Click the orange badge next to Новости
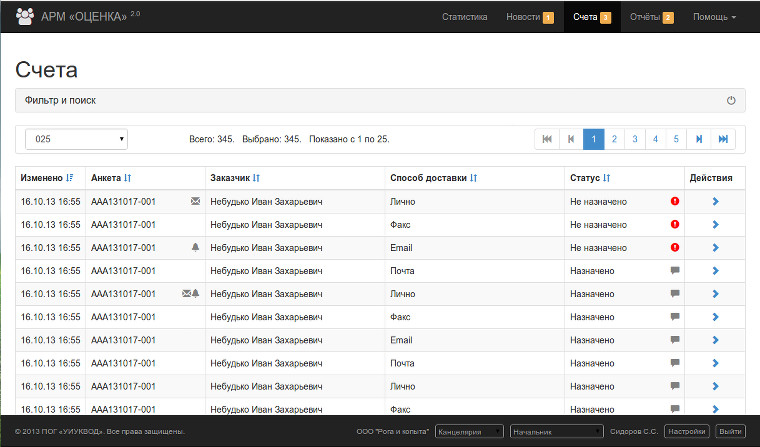760x447 pixels. 548,17
